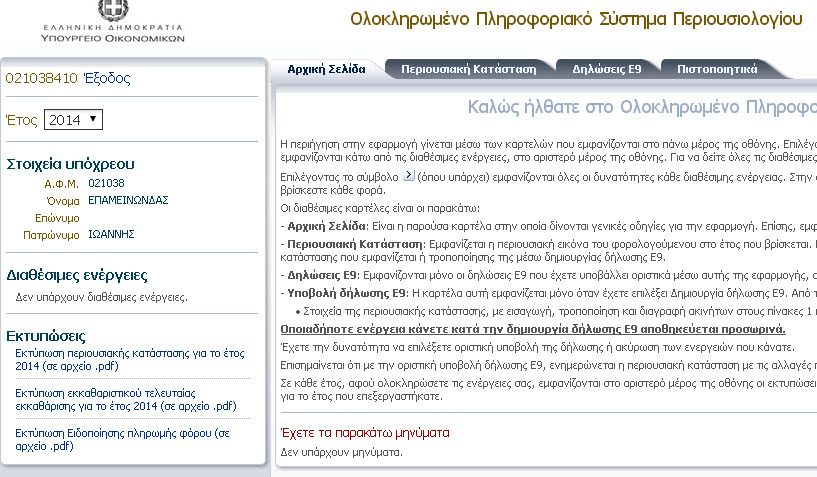
Task: Switch to the Δηλώσεις Ε9 tab
Action: (x=606, y=69)
